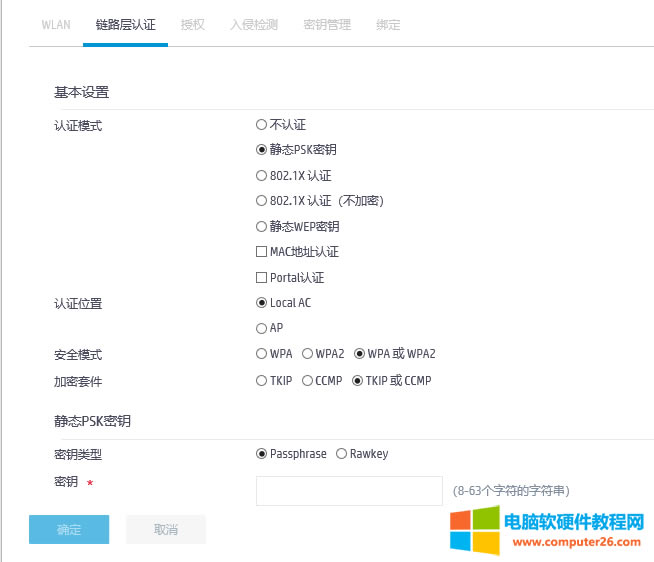Set authentication location to AP

262,328
